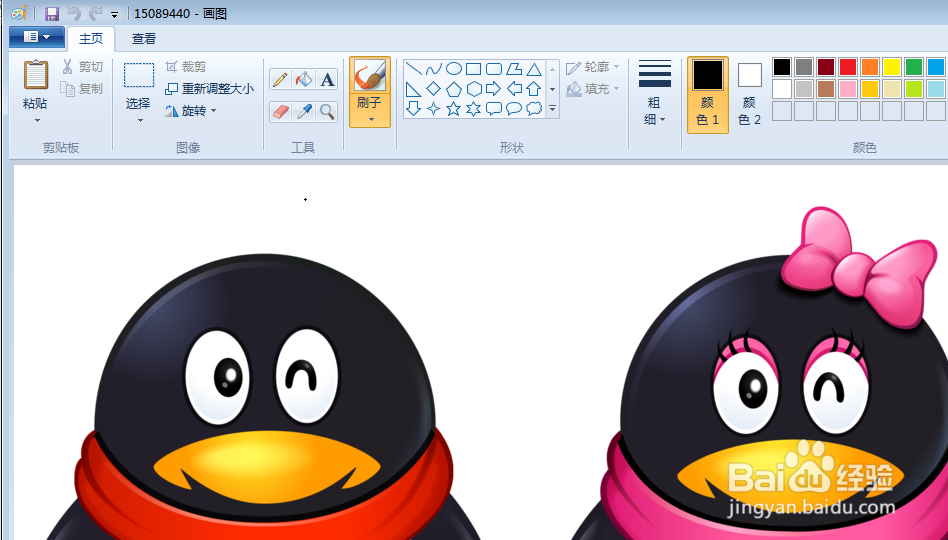Open the Paint file menu button
Viewport: 948px width, 540px height.
click(x=36, y=37)
